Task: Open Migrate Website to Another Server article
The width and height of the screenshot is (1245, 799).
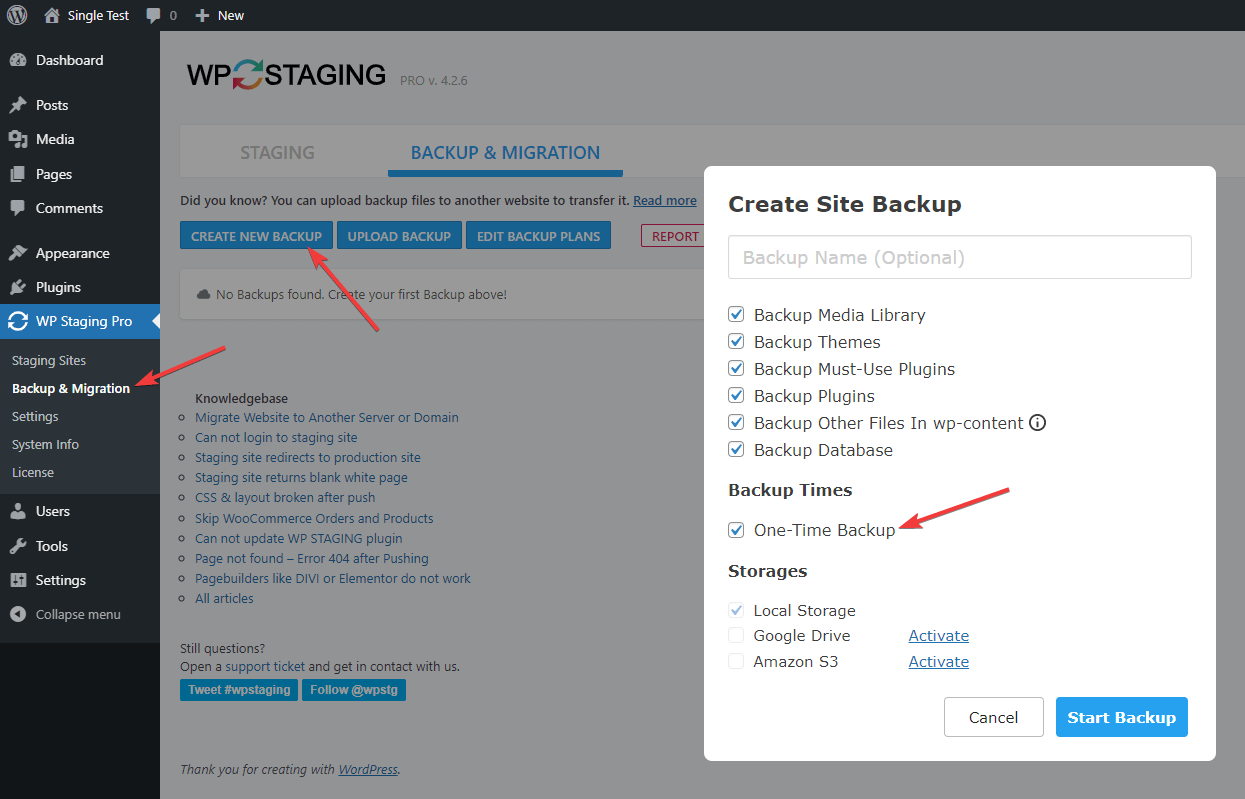Action: point(327,417)
